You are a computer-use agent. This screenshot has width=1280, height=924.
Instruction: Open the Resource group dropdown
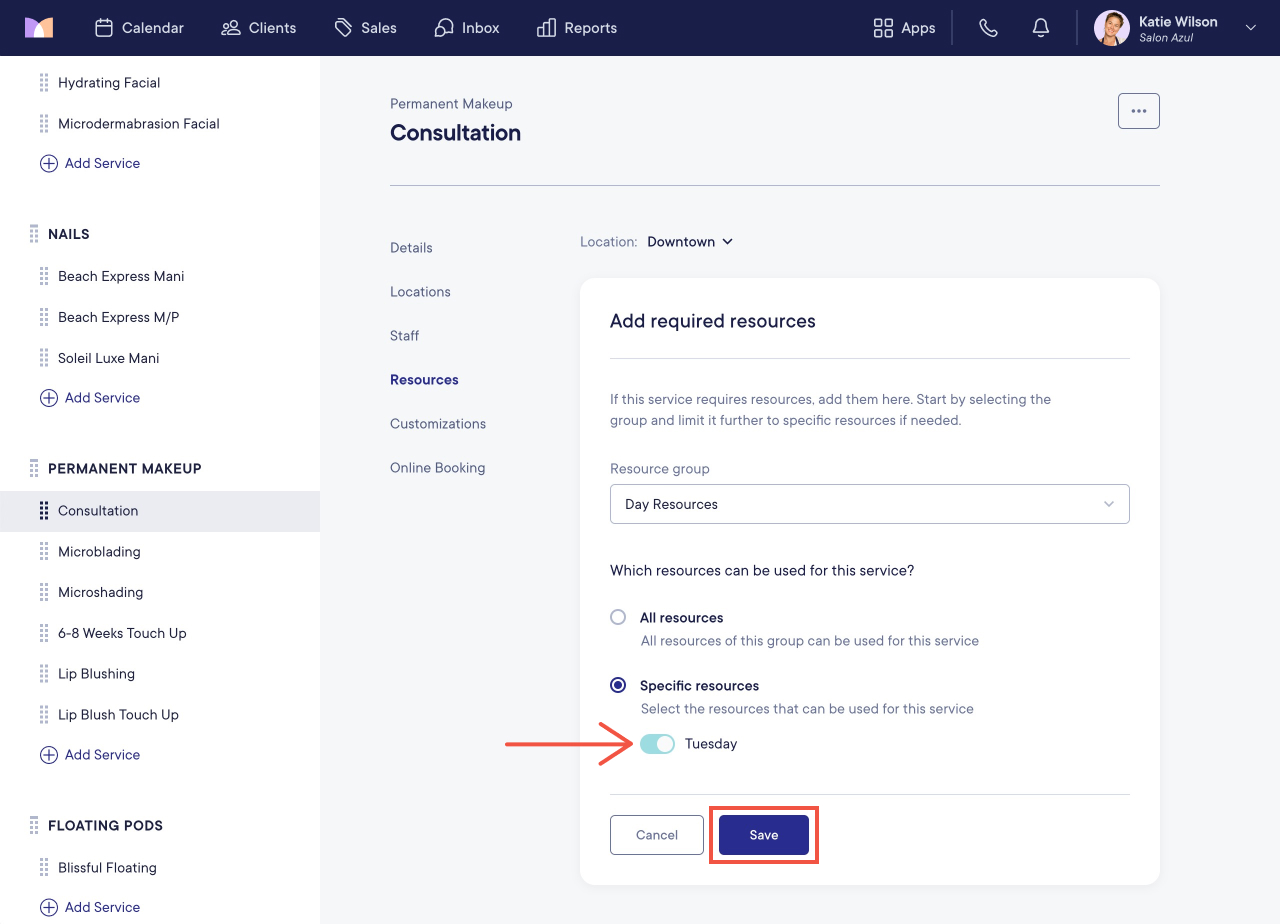(x=870, y=504)
